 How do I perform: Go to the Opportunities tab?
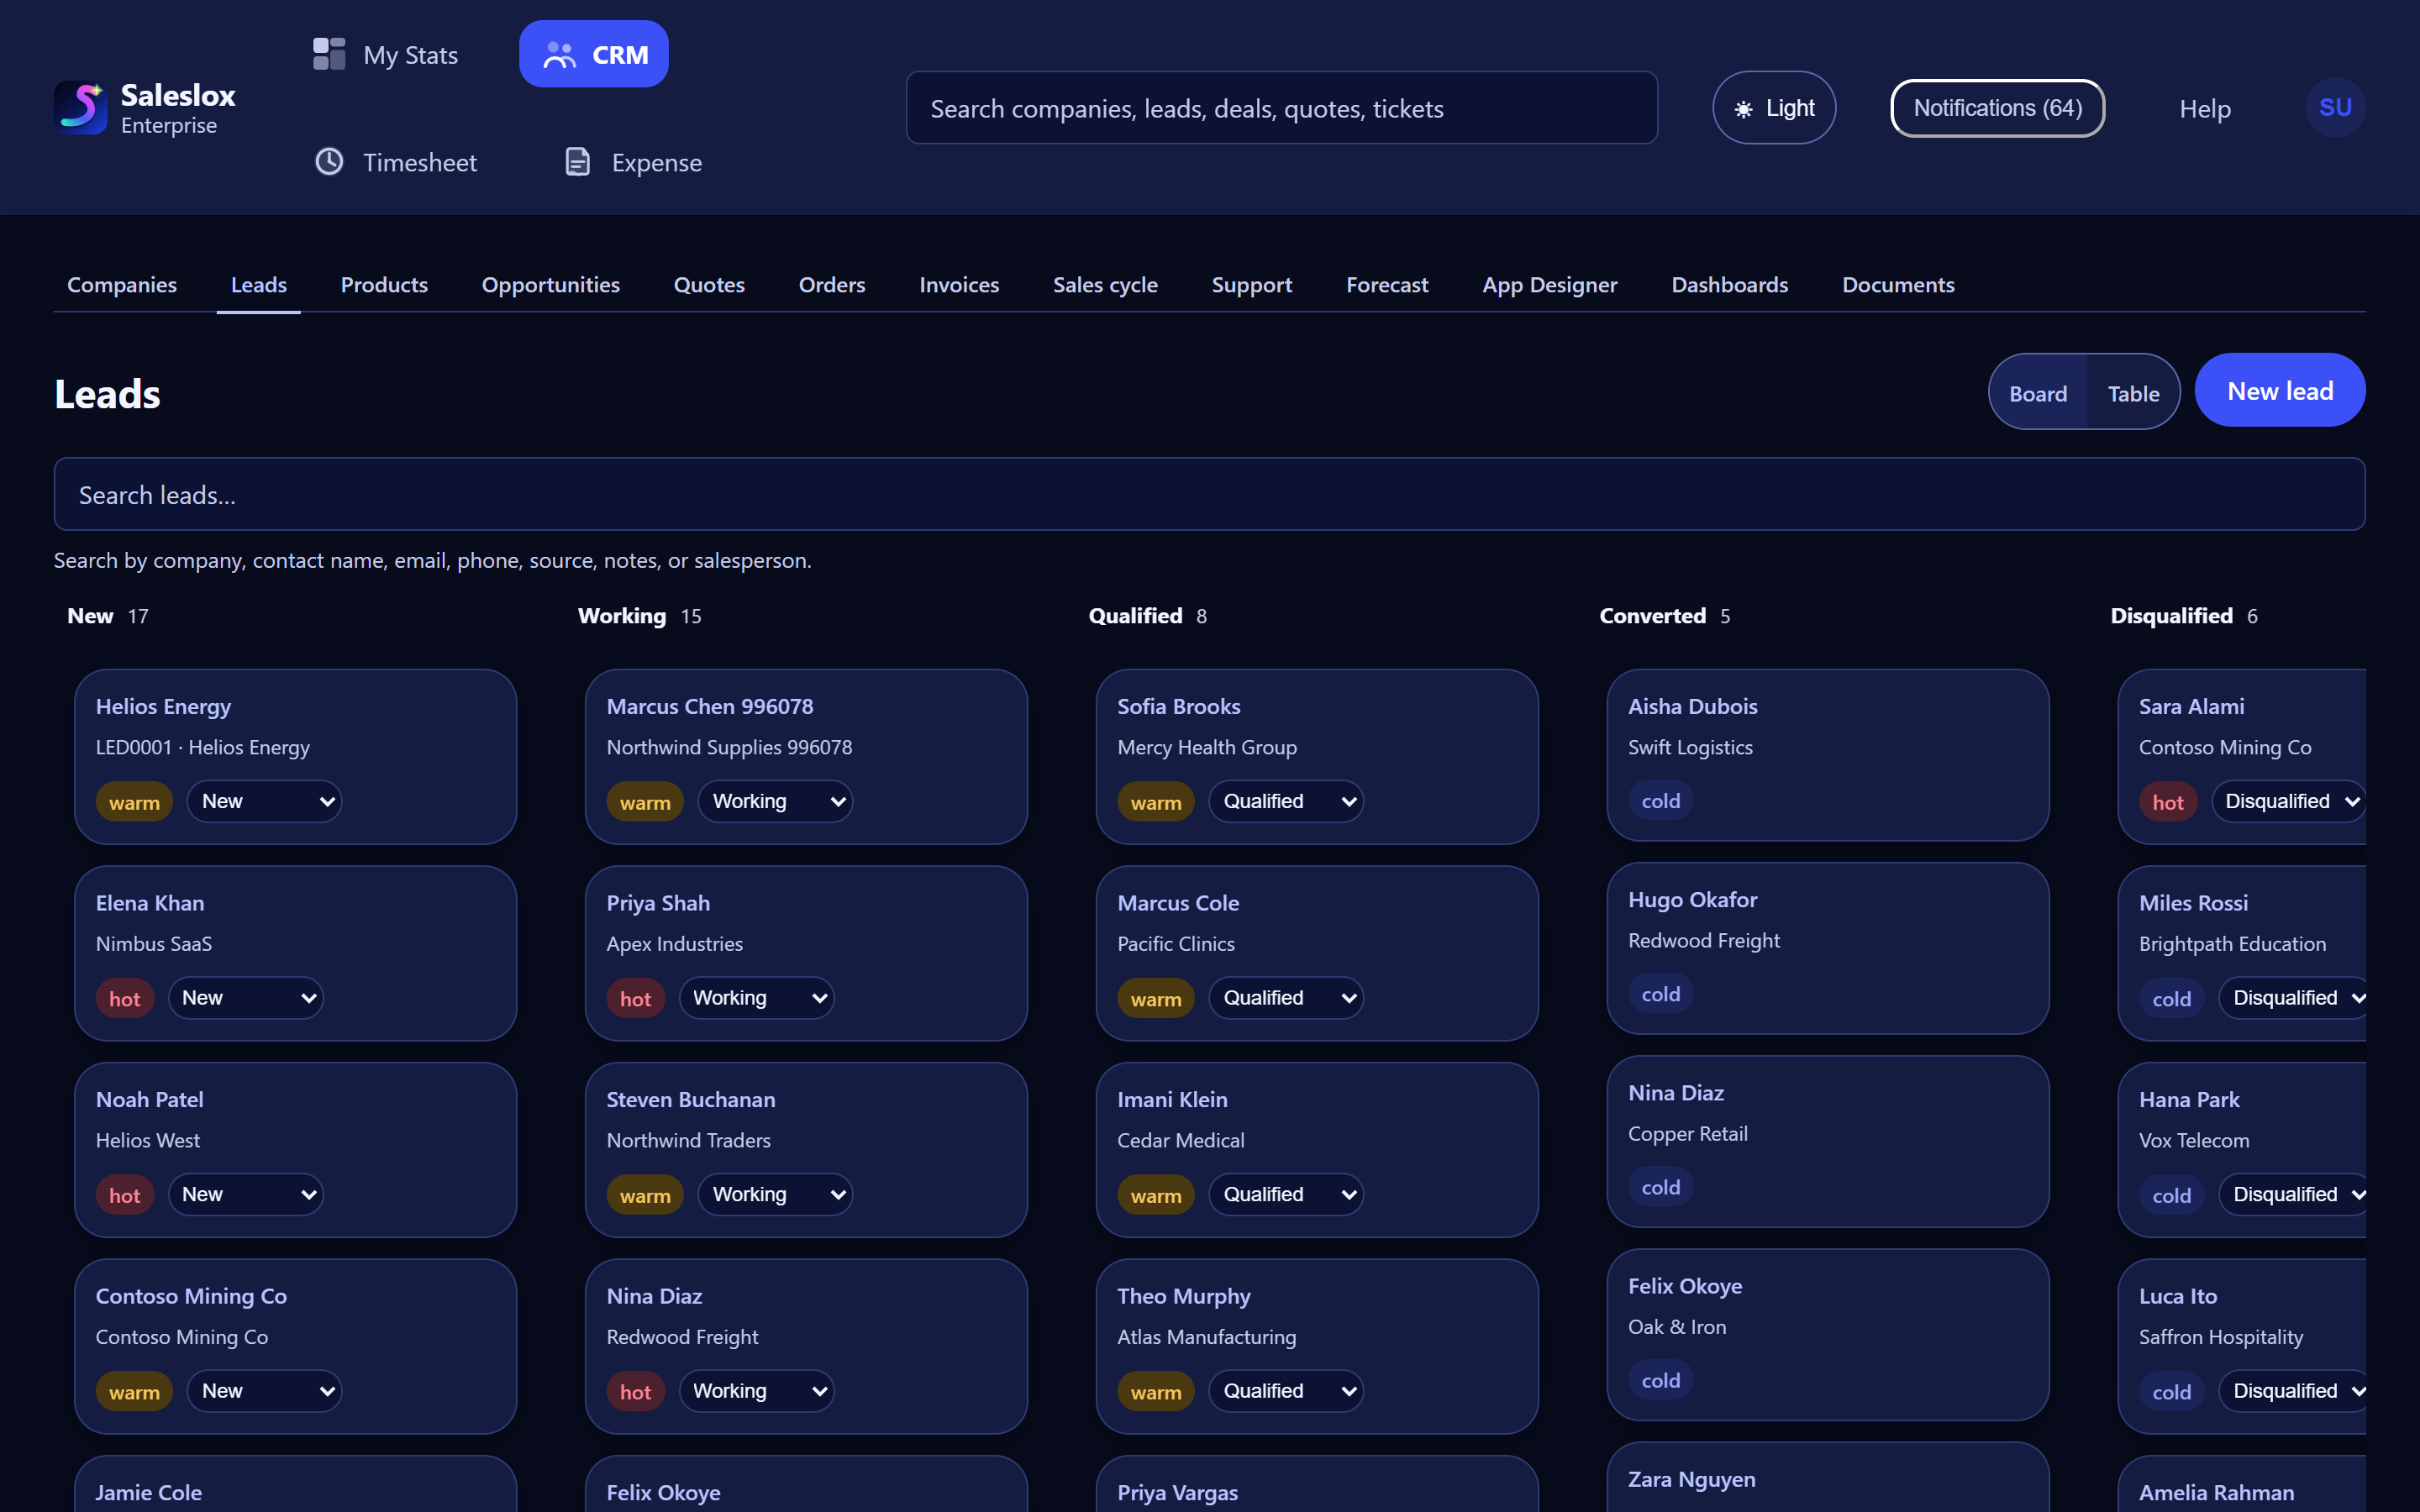tap(551, 285)
